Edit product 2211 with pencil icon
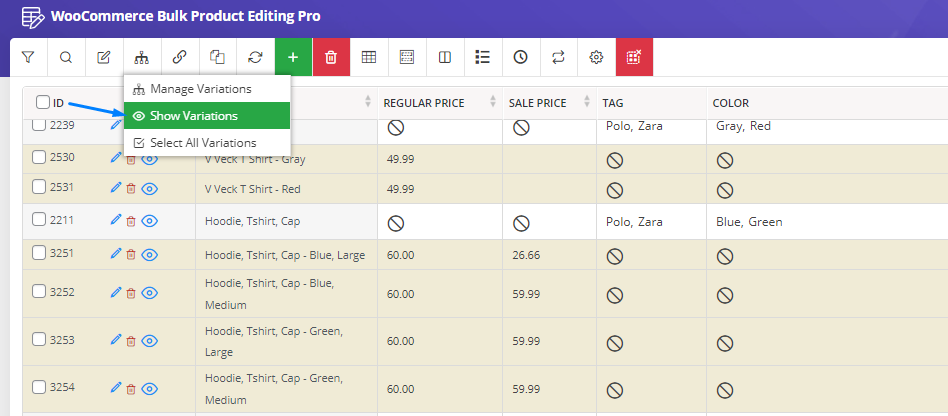948x416 pixels. coord(116,219)
